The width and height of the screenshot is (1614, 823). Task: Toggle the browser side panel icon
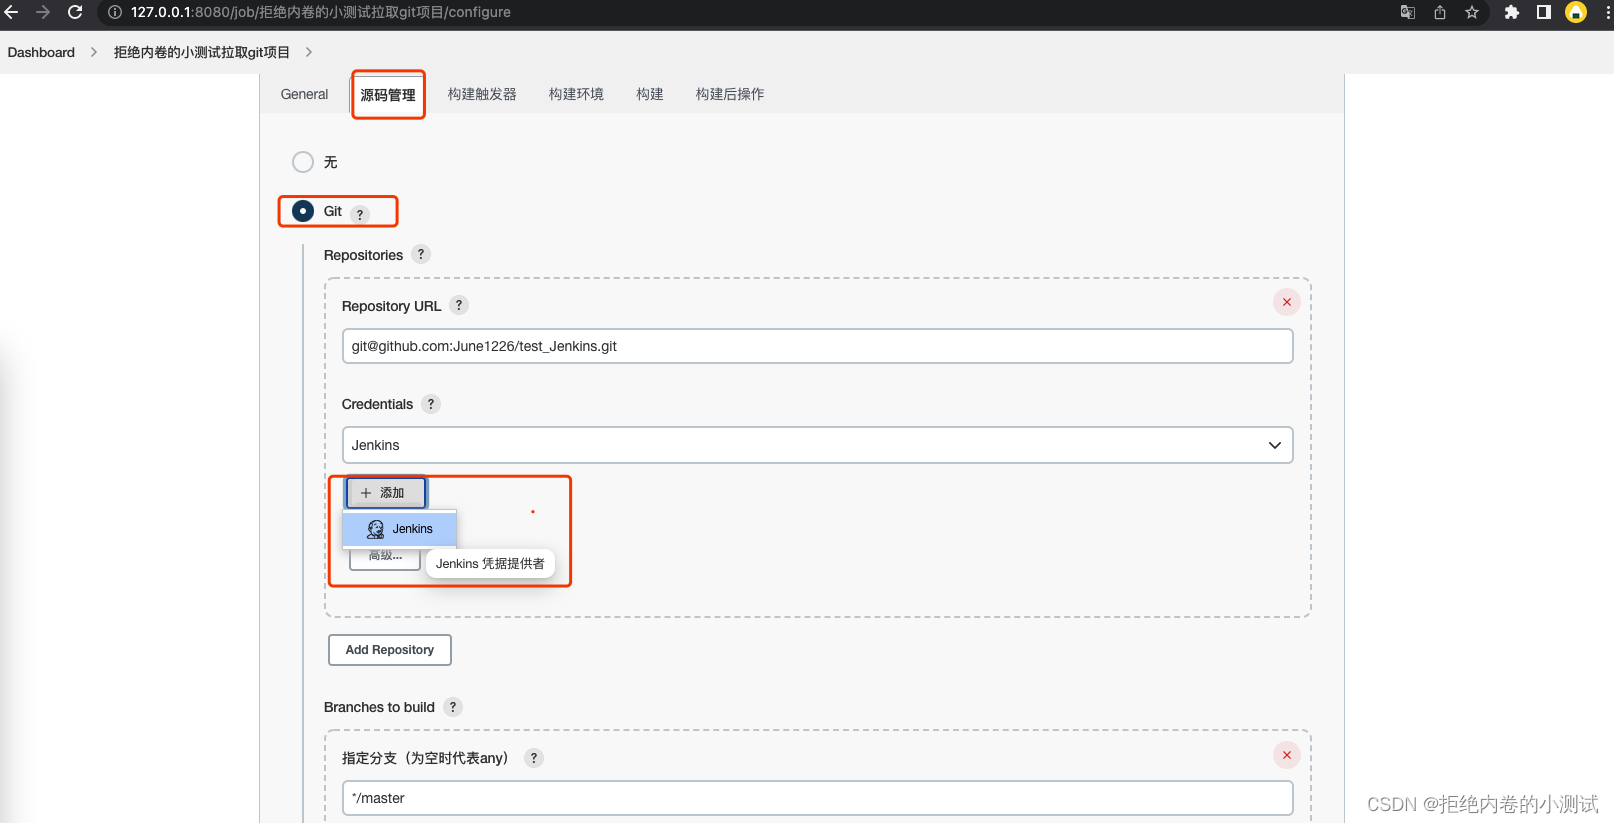coord(1544,12)
